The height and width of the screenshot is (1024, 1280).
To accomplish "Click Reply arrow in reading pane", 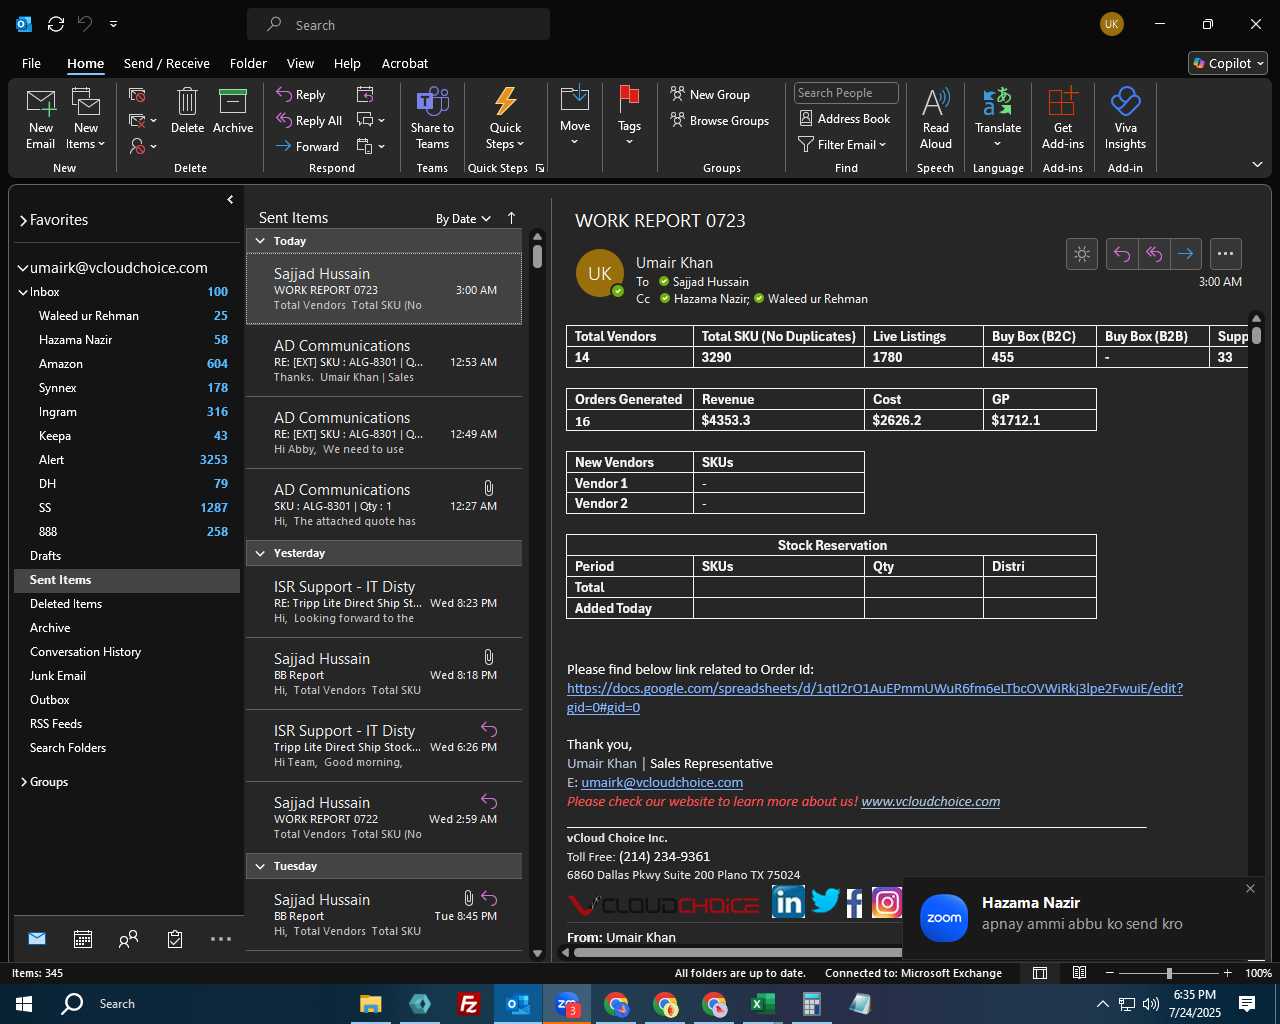I will pyautogui.click(x=1122, y=254).
